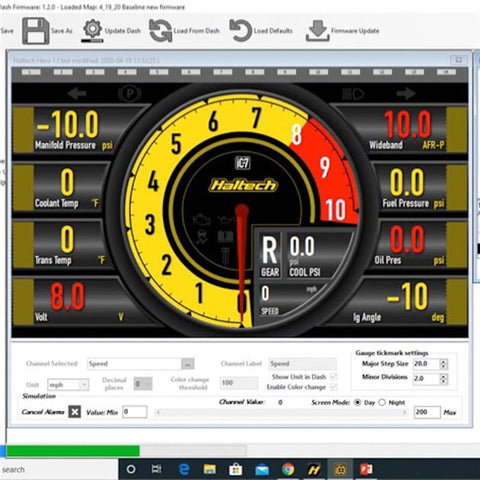This screenshot has height=480, width=480.
Task: Click the Save As label
Action: (62, 31)
